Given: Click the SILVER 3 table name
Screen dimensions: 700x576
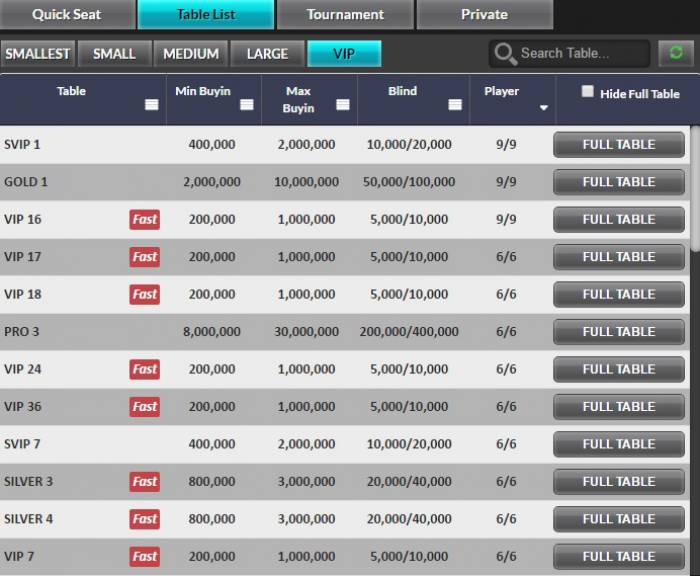Looking at the screenshot, I should (28, 482).
